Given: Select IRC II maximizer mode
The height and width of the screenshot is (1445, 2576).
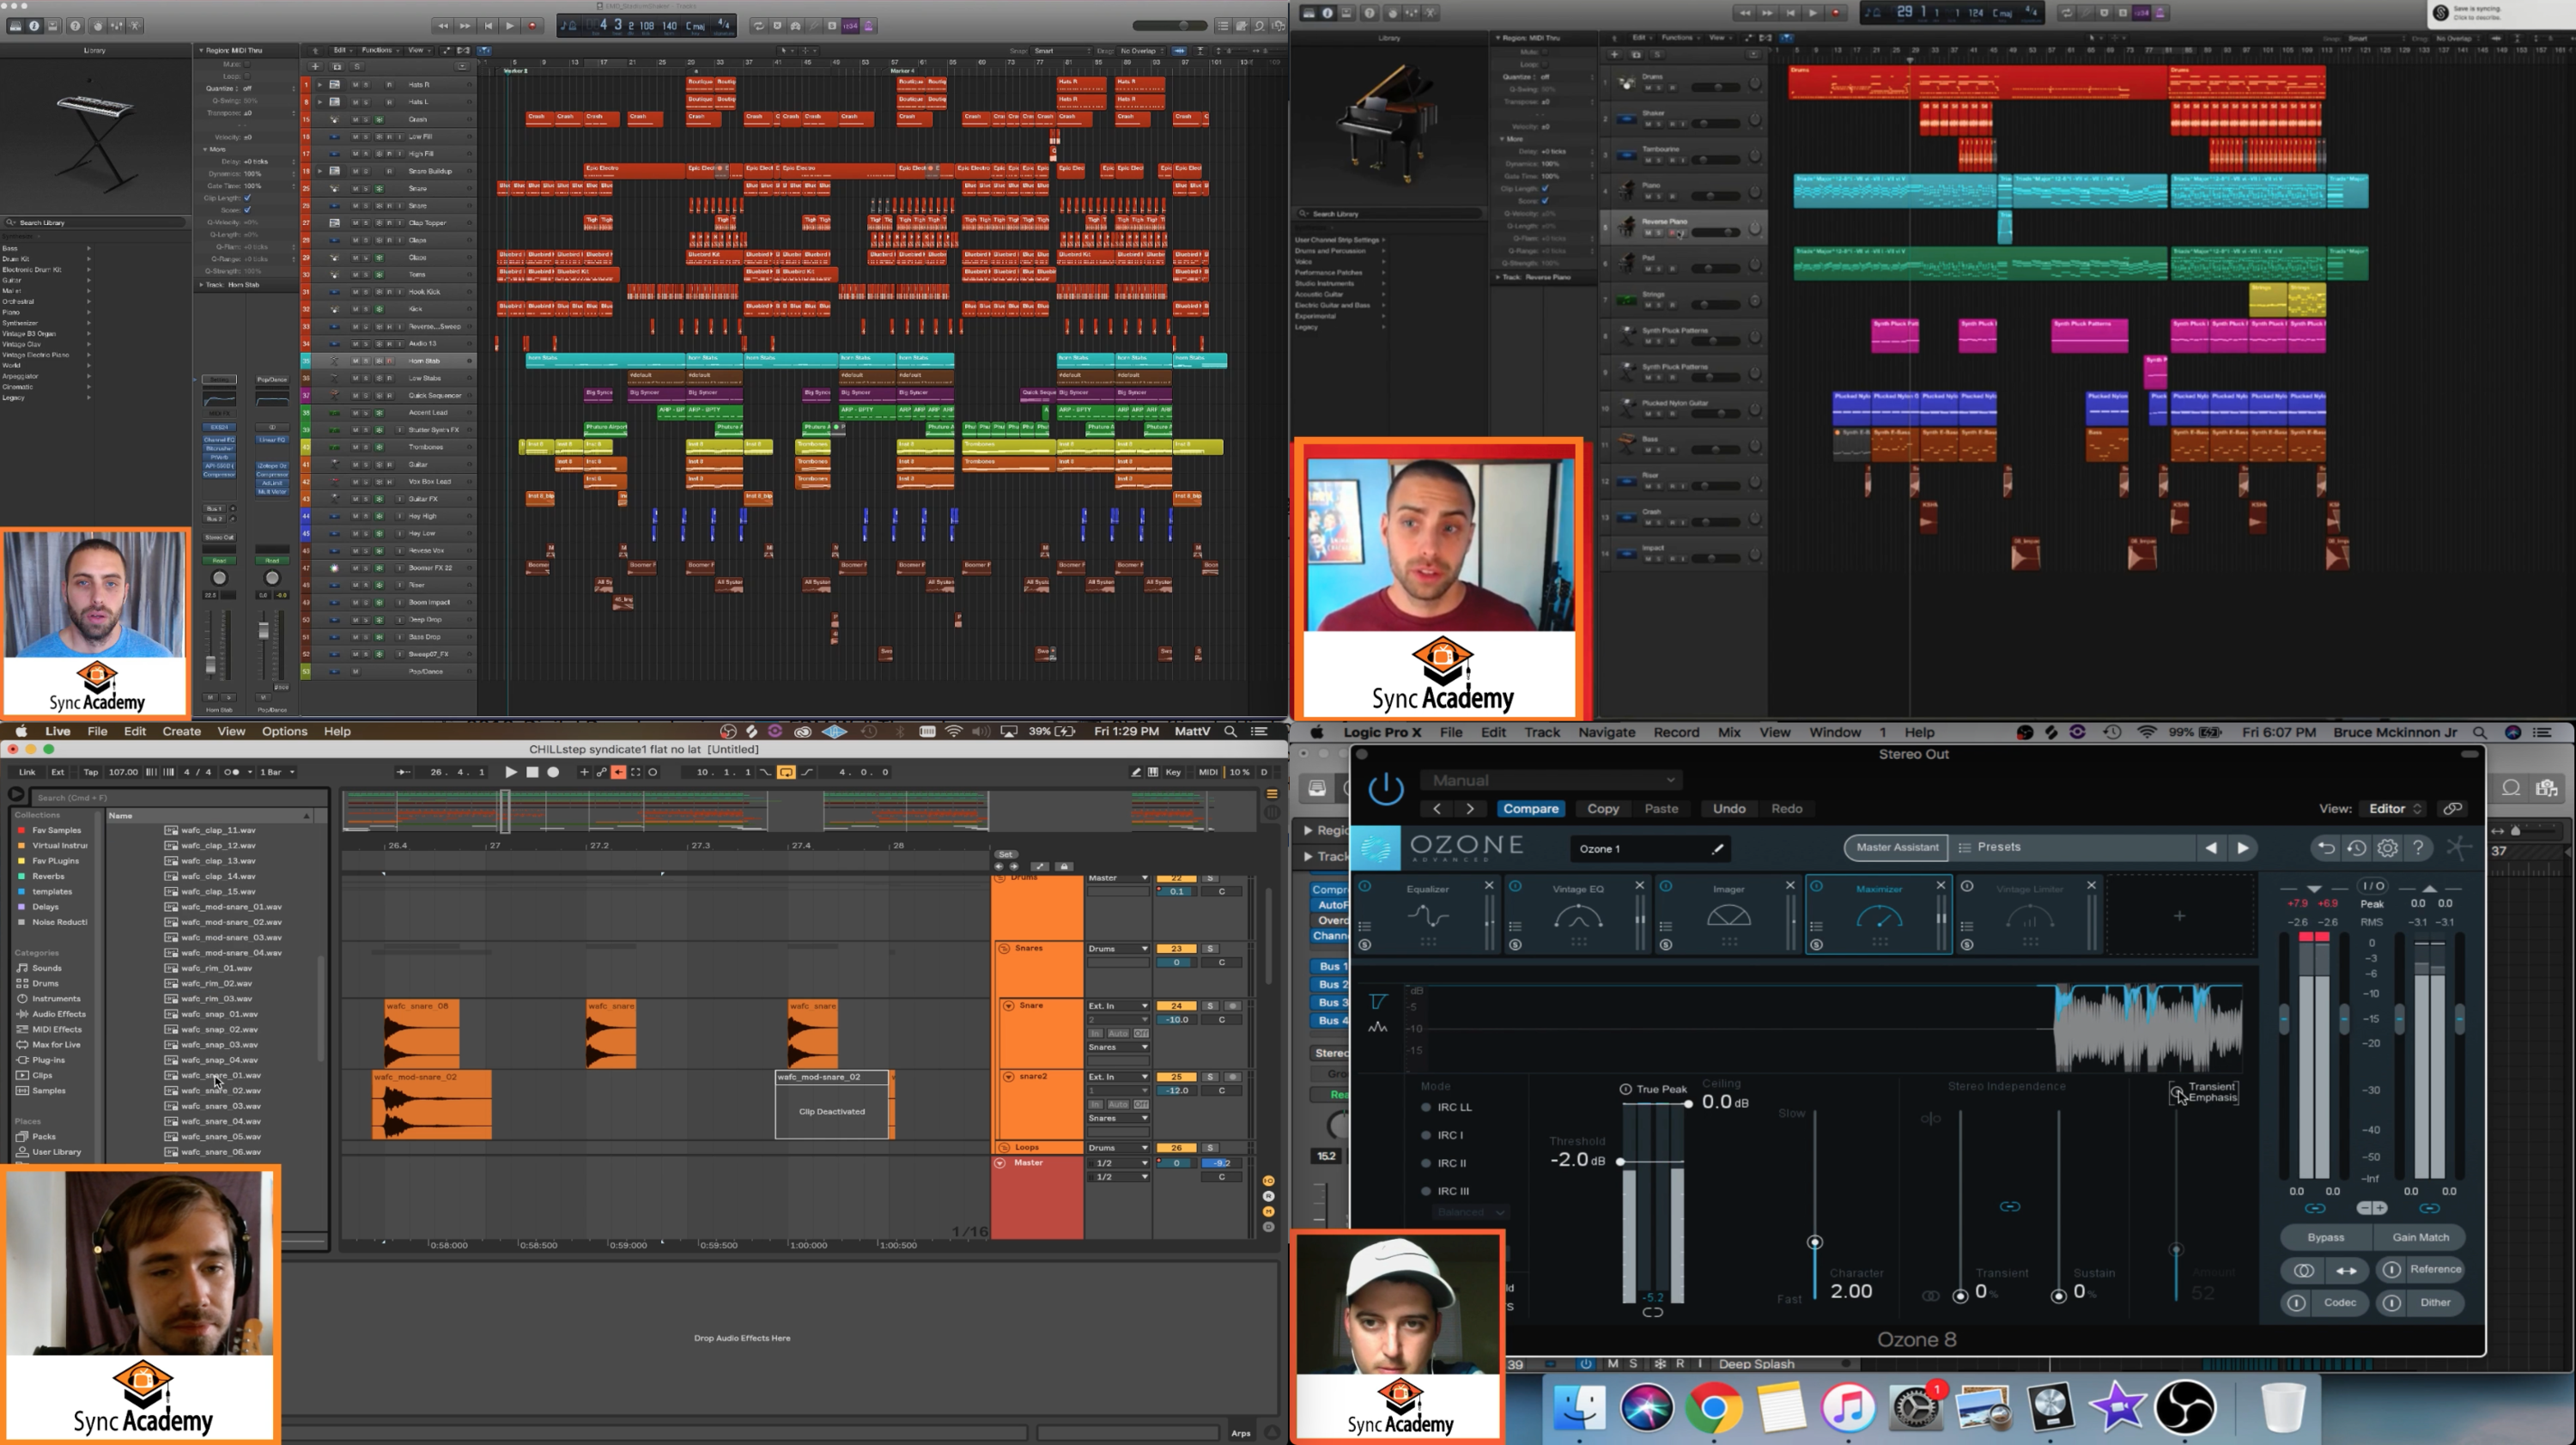Looking at the screenshot, I should (x=1444, y=1163).
